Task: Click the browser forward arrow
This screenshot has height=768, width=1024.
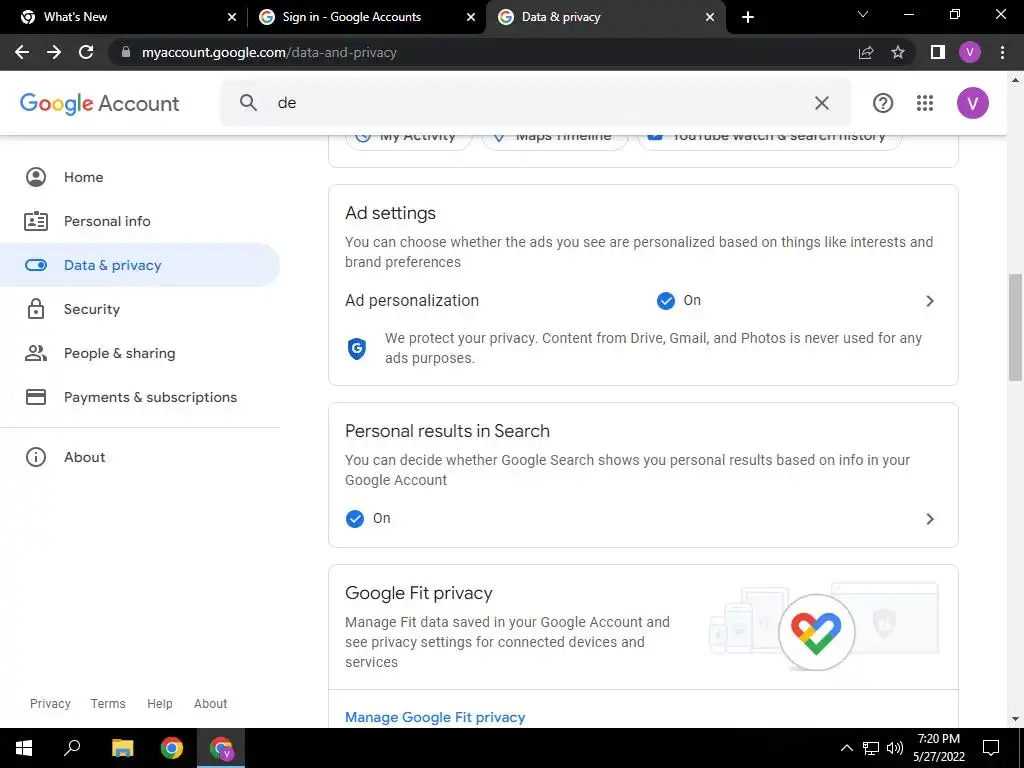Action: point(54,52)
